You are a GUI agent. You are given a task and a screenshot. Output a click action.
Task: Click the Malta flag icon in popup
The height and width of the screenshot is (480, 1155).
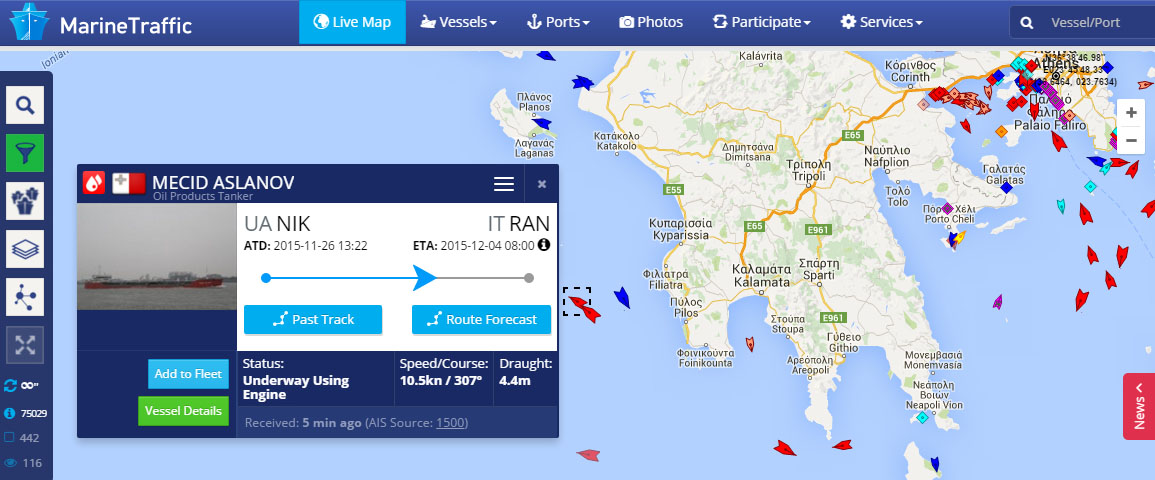point(128,183)
